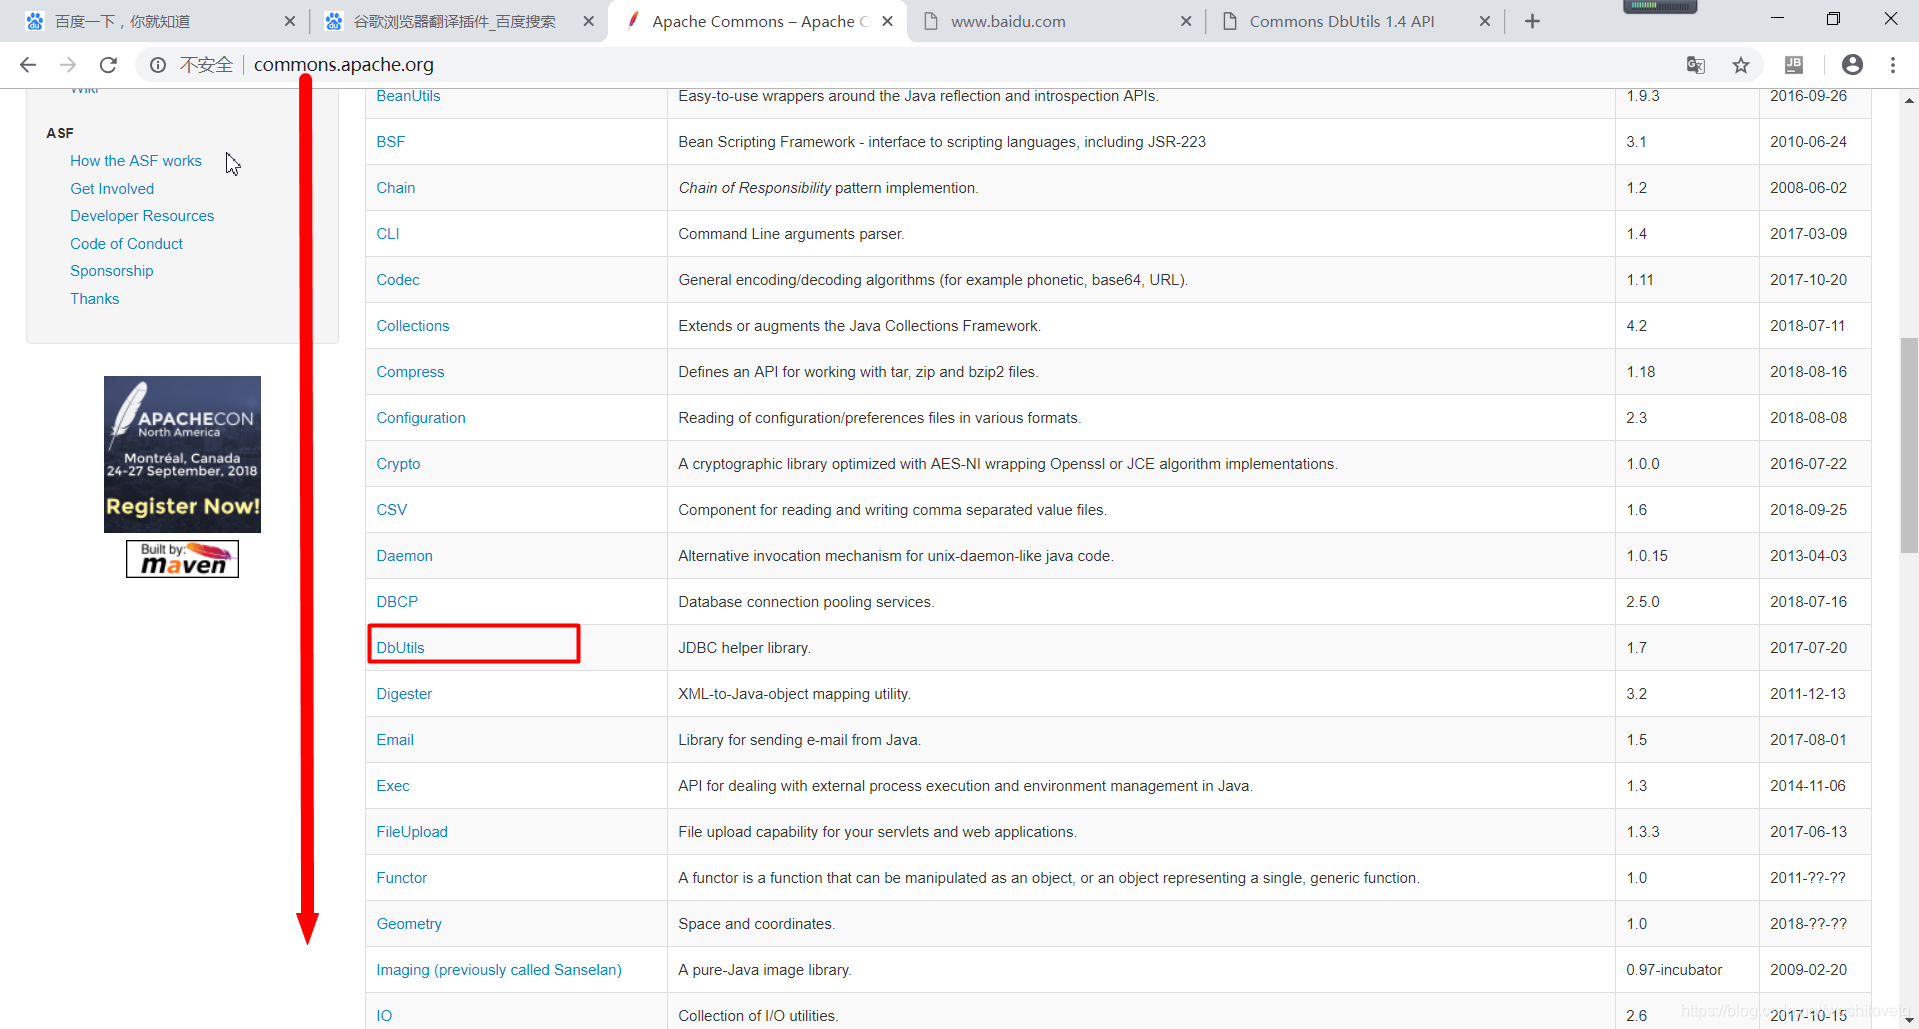
Task: Open the Chrome profile account icon
Action: coord(1852,65)
